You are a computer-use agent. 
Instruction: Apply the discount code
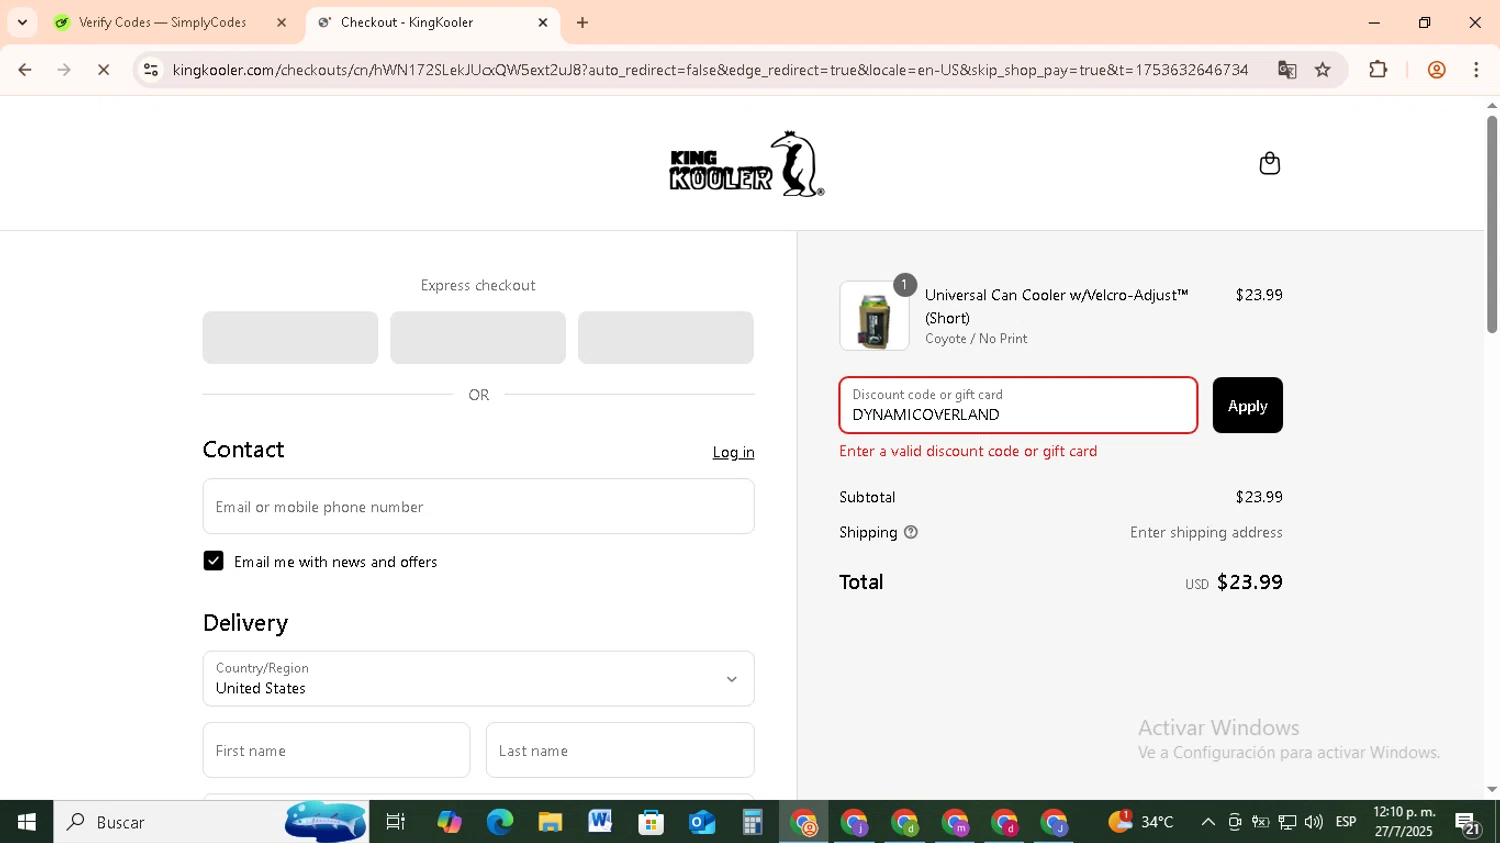pyautogui.click(x=1247, y=405)
